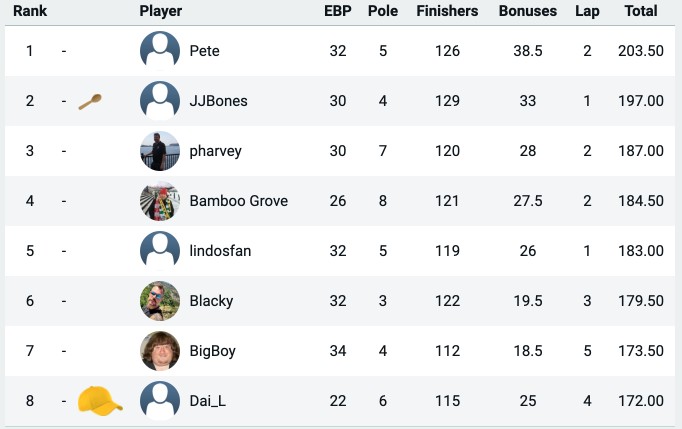Image resolution: width=682 pixels, height=429 pixels.
Task: Open the pharvey player name link
Action: 215,151
